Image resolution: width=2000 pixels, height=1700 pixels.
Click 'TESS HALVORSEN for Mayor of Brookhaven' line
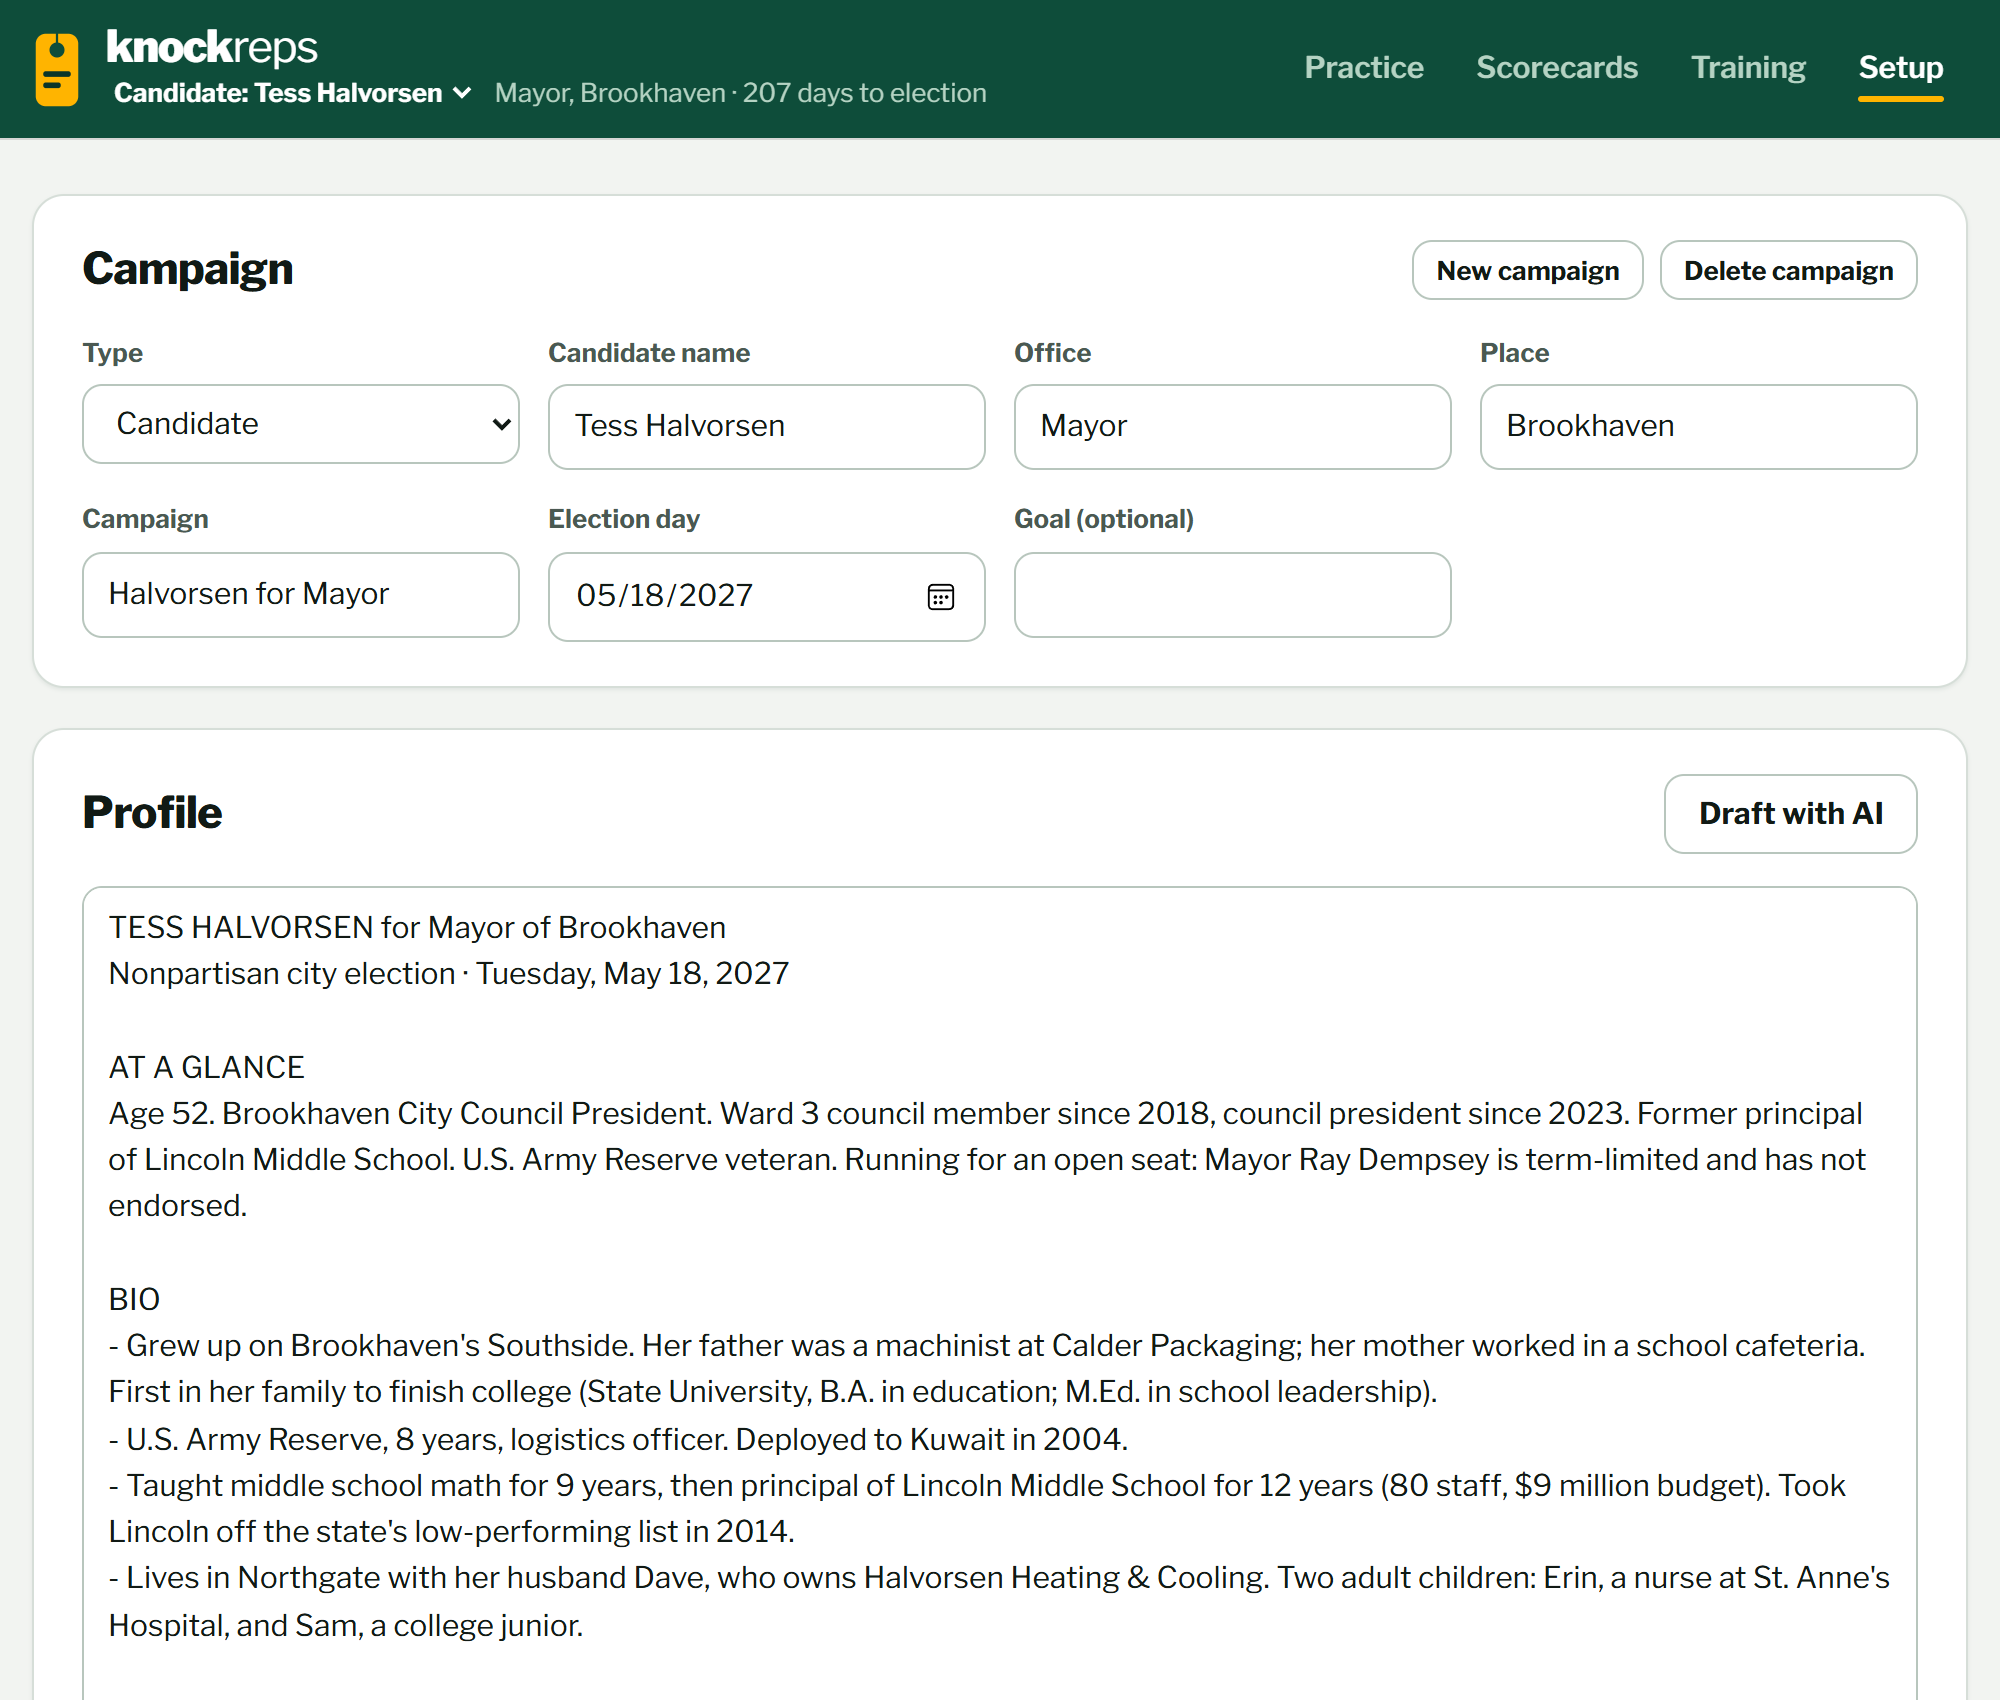click(x=417, y=927)
